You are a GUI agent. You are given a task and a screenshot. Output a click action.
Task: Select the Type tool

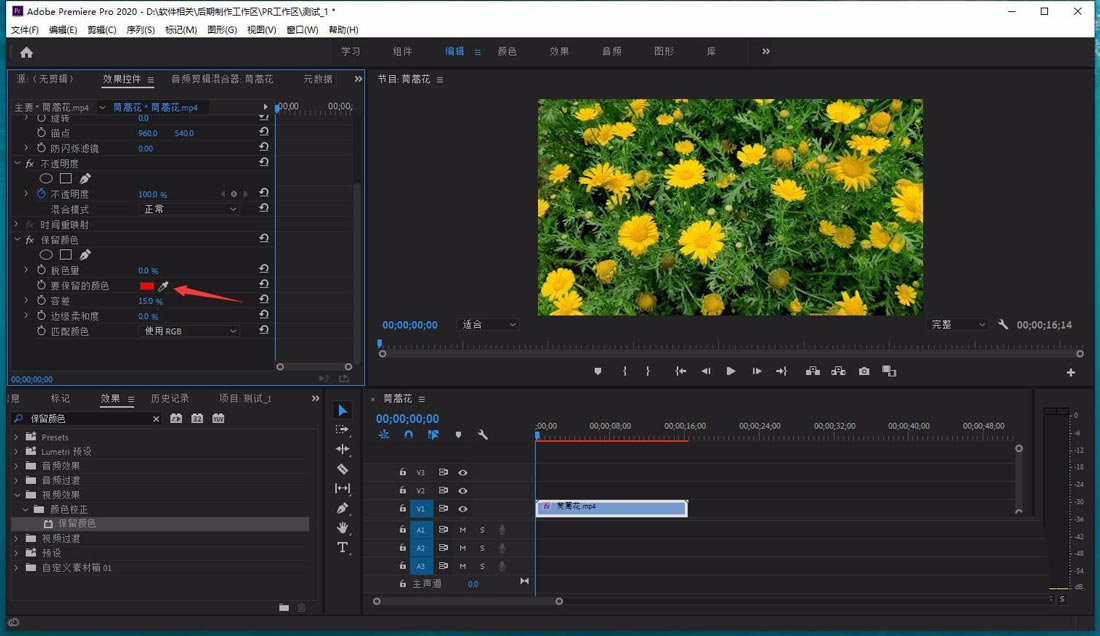[x=342, y=547]
